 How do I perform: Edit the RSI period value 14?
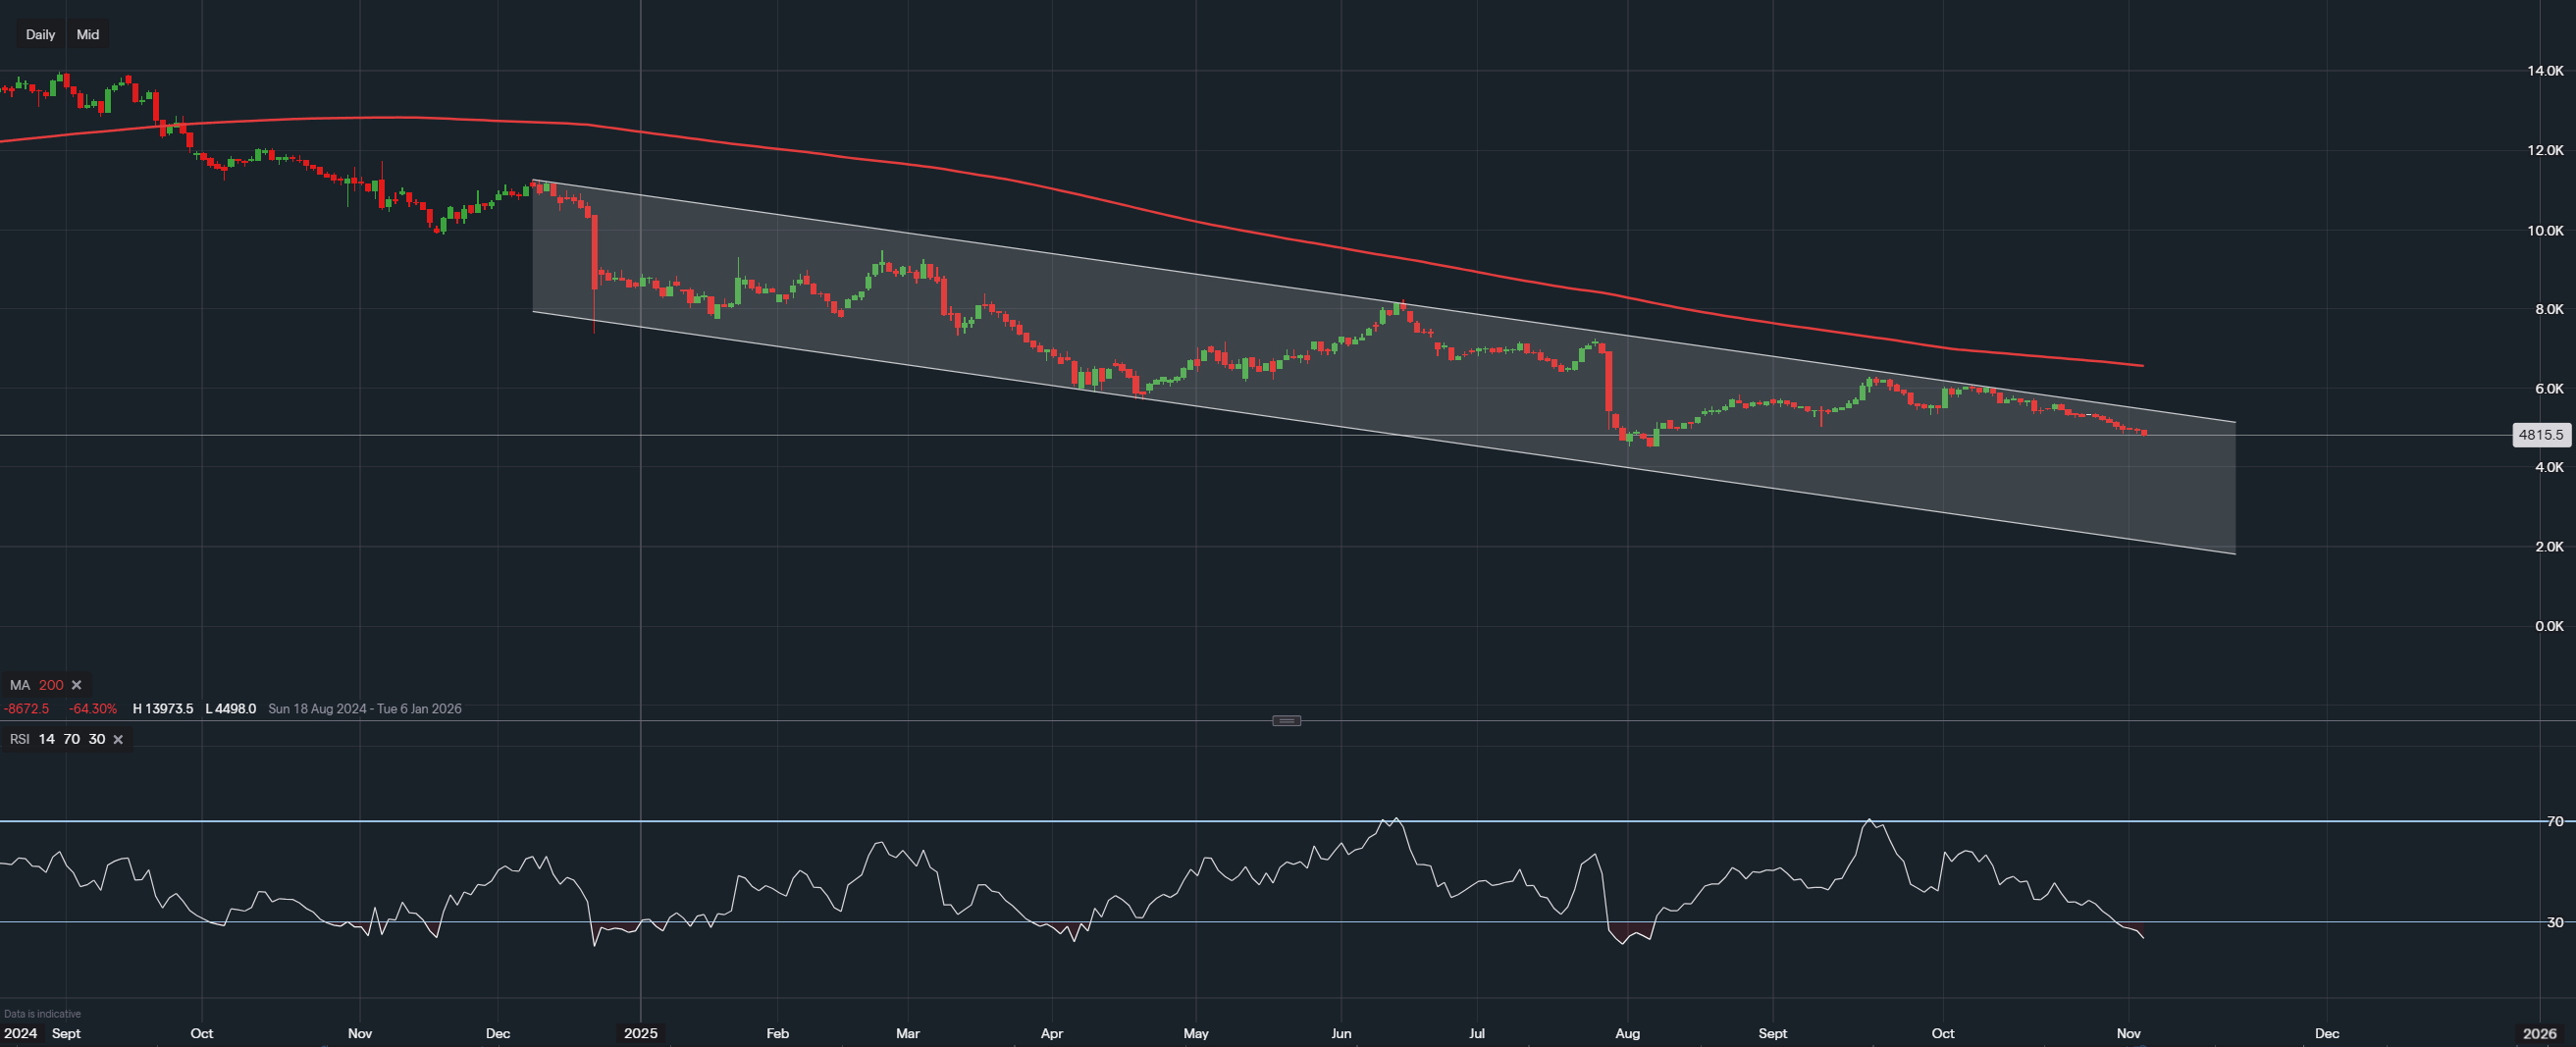tap(46, 740)
